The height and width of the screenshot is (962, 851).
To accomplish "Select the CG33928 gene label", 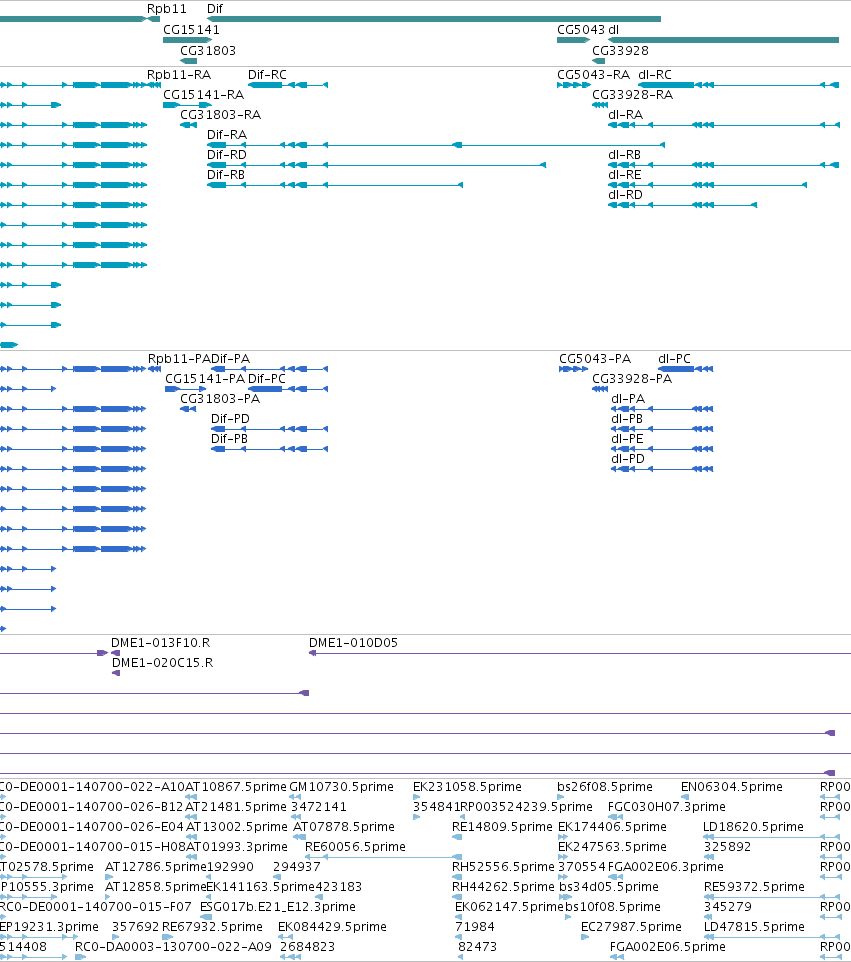I will pos(620,51).
